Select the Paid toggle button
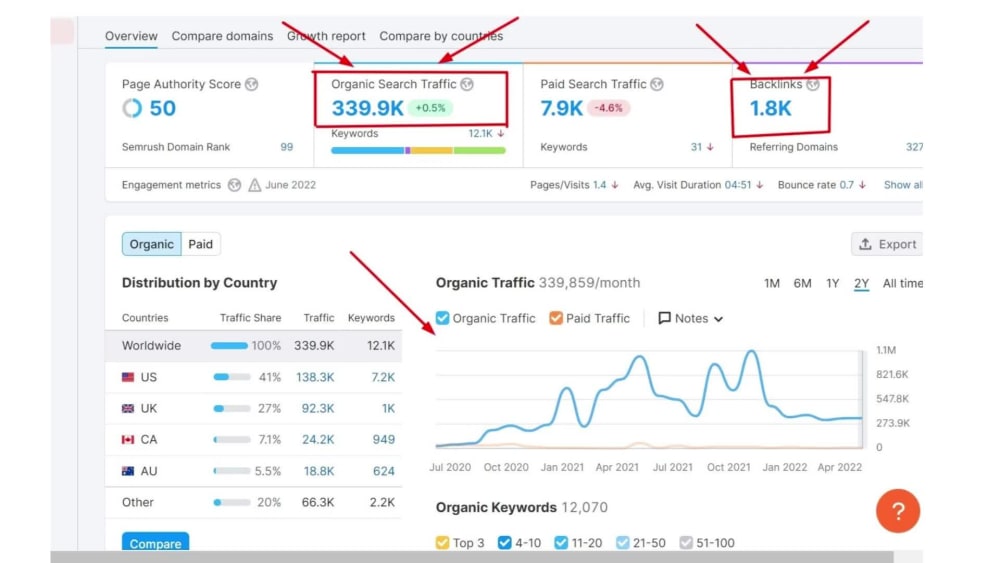 [x=200, y=244]
